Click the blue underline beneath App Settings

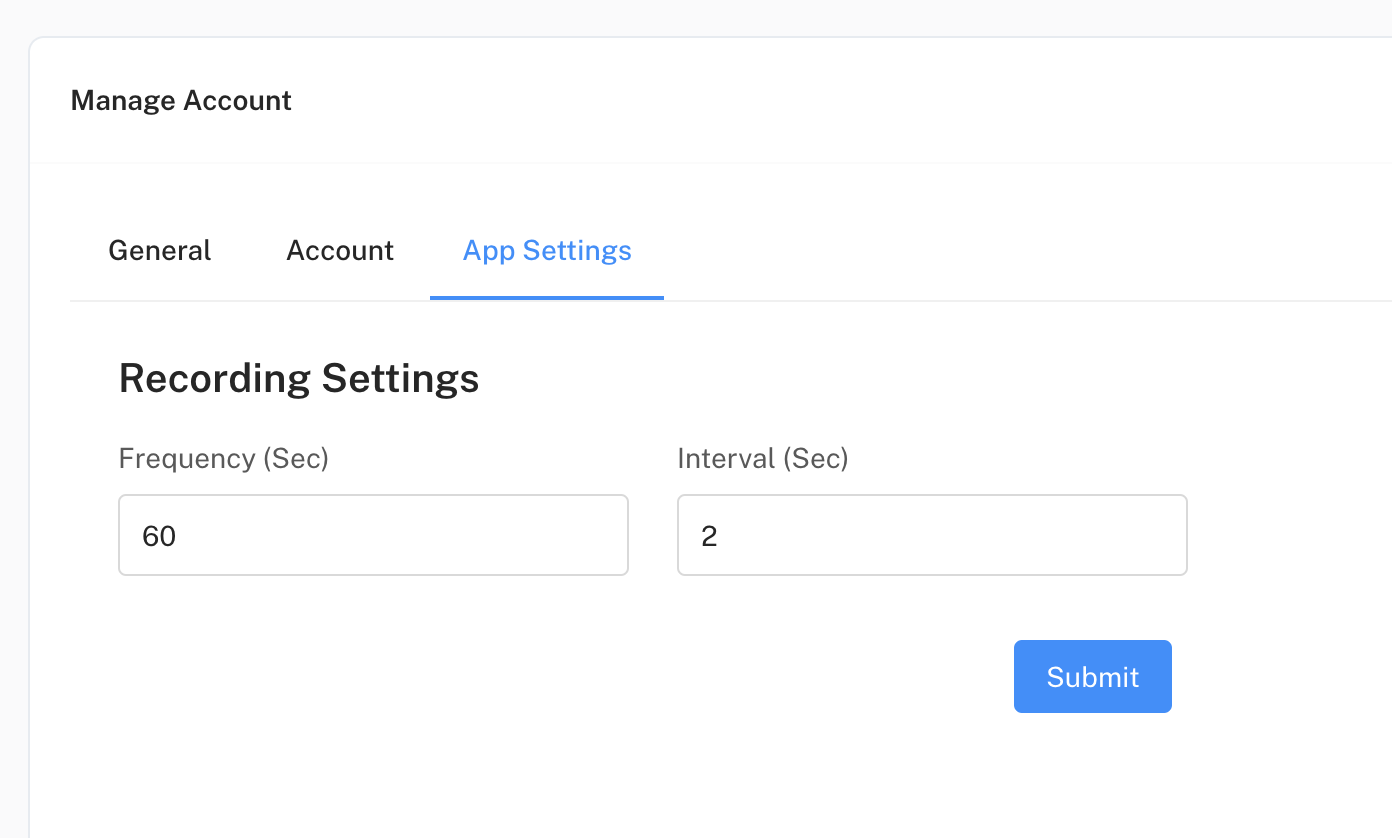547,297
